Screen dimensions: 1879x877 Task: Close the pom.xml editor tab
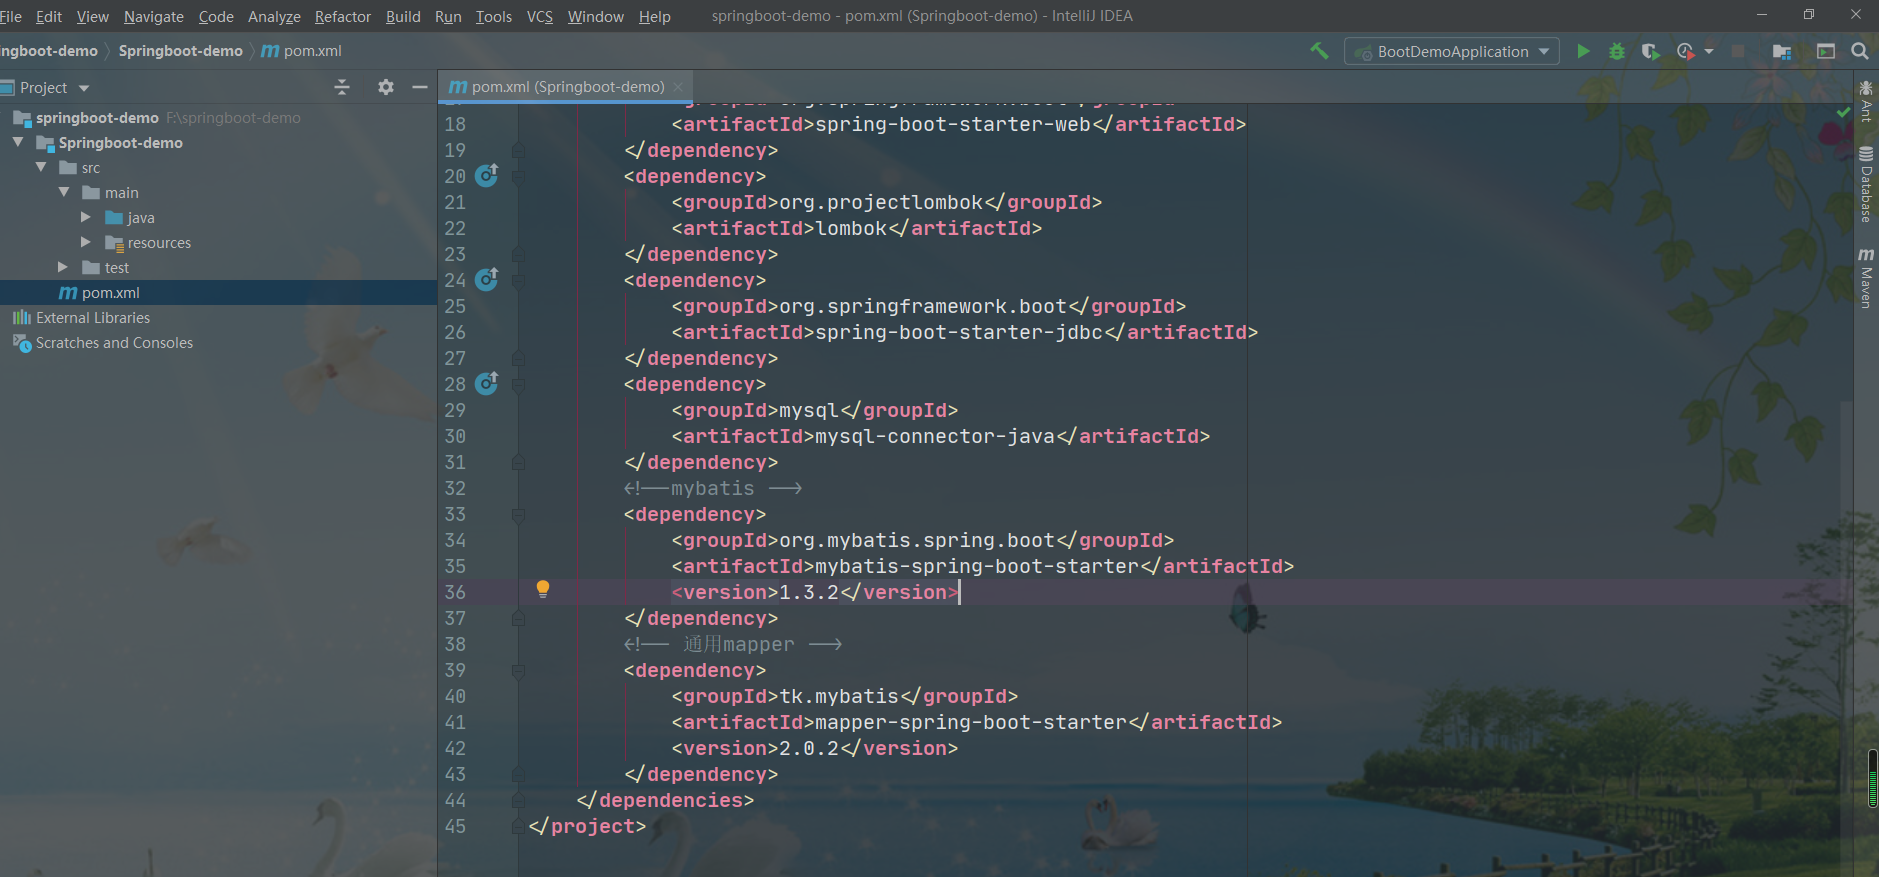[x=678, y=87]
